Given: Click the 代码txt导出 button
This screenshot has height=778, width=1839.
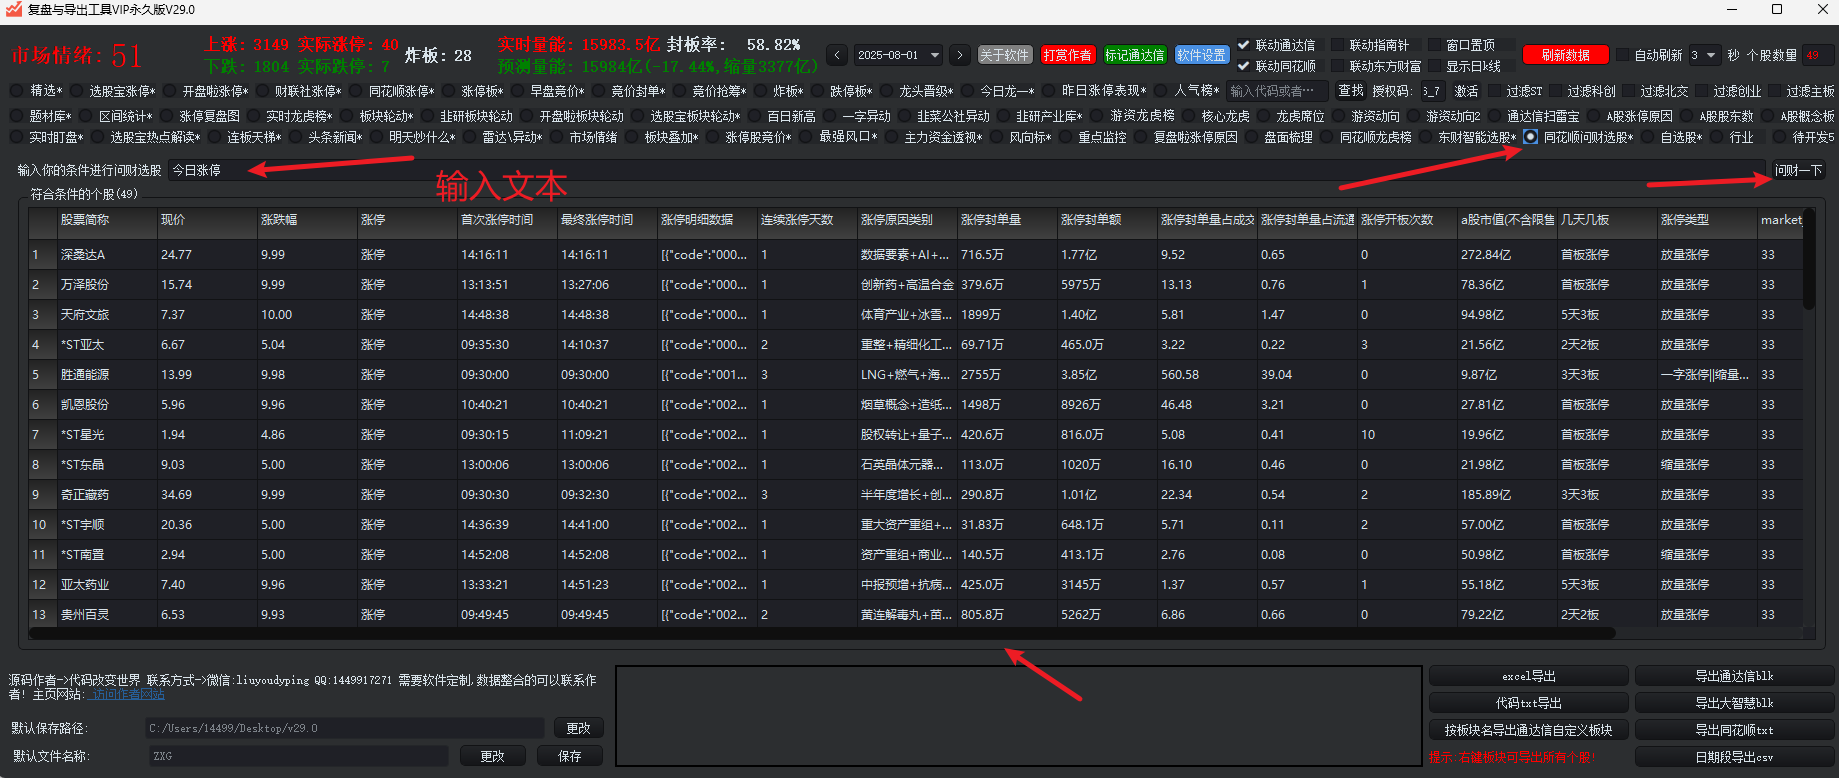Looking at the screenshot, I should tap(1529, 703).
